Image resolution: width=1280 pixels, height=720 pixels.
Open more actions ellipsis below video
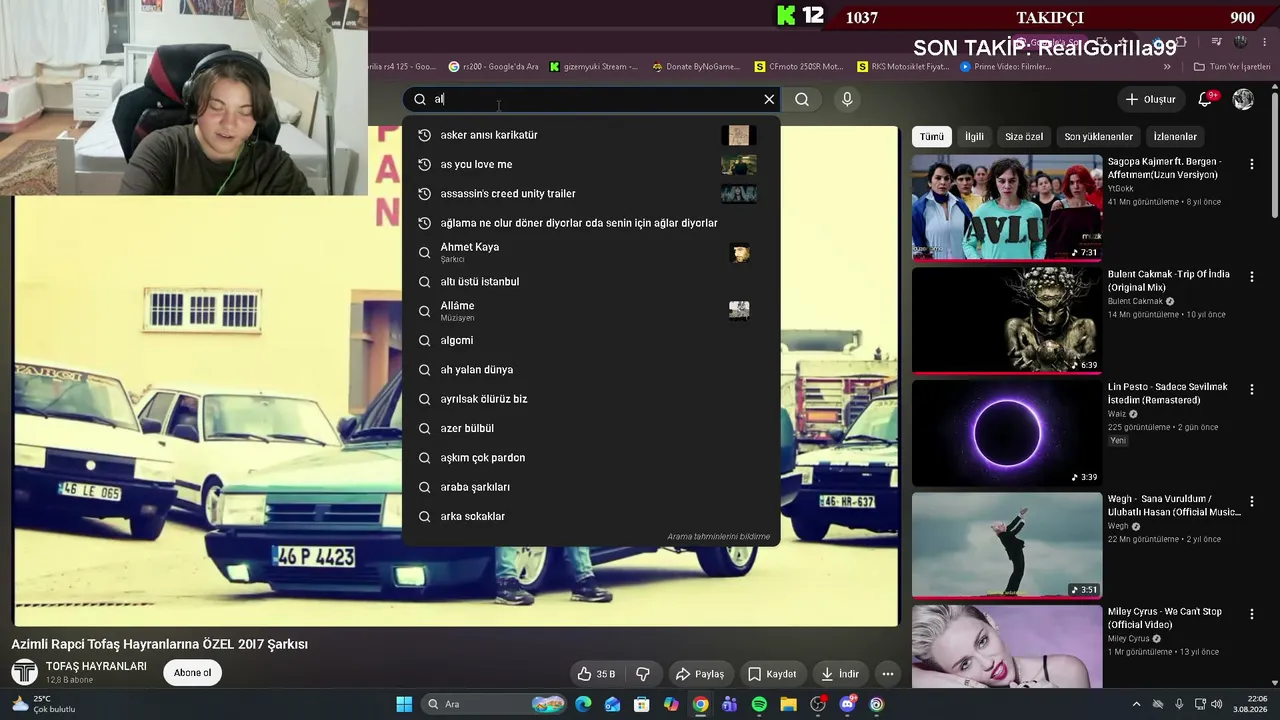click(x=887, y=674)
